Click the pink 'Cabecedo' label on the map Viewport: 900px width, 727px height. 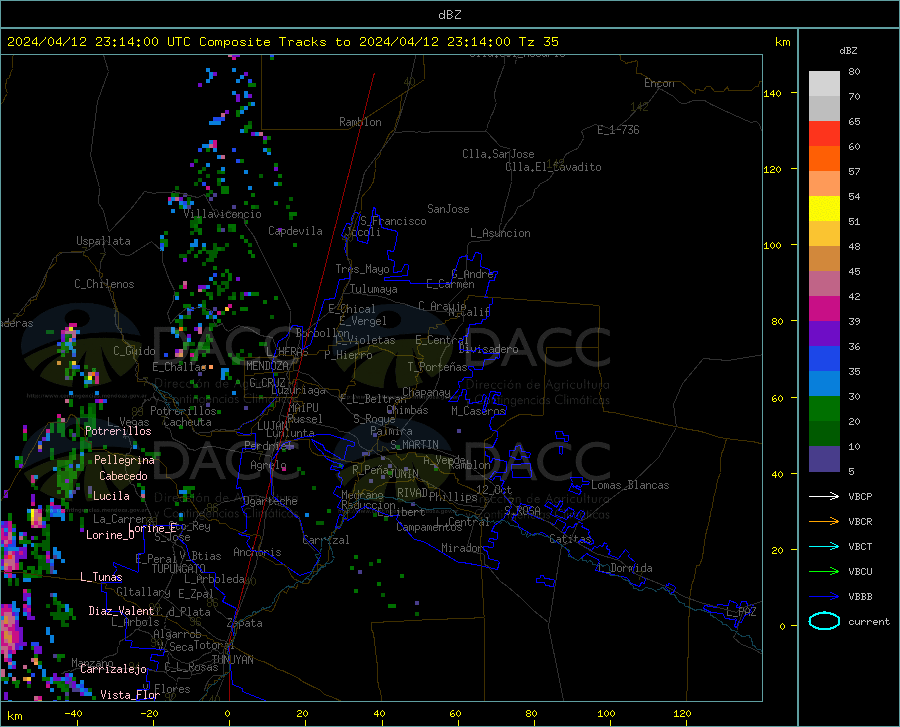(123, 476)
